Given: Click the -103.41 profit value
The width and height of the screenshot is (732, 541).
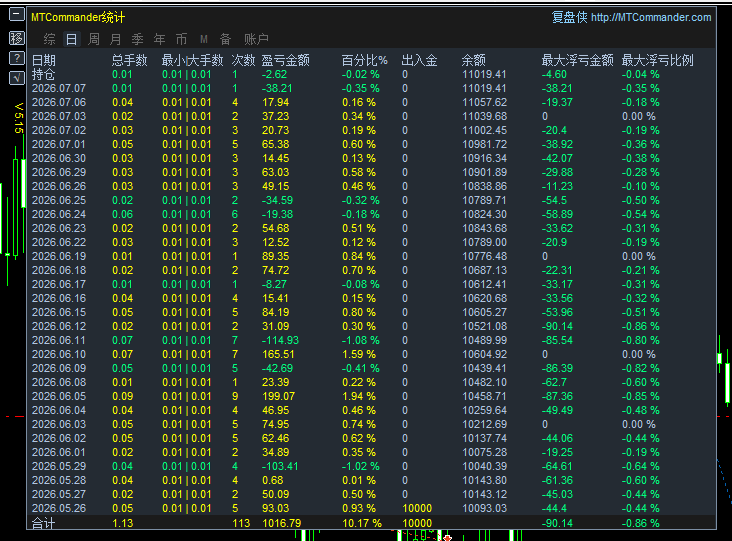Looking at the screenshot, I should pyautogui.click(x=280, y=466).
